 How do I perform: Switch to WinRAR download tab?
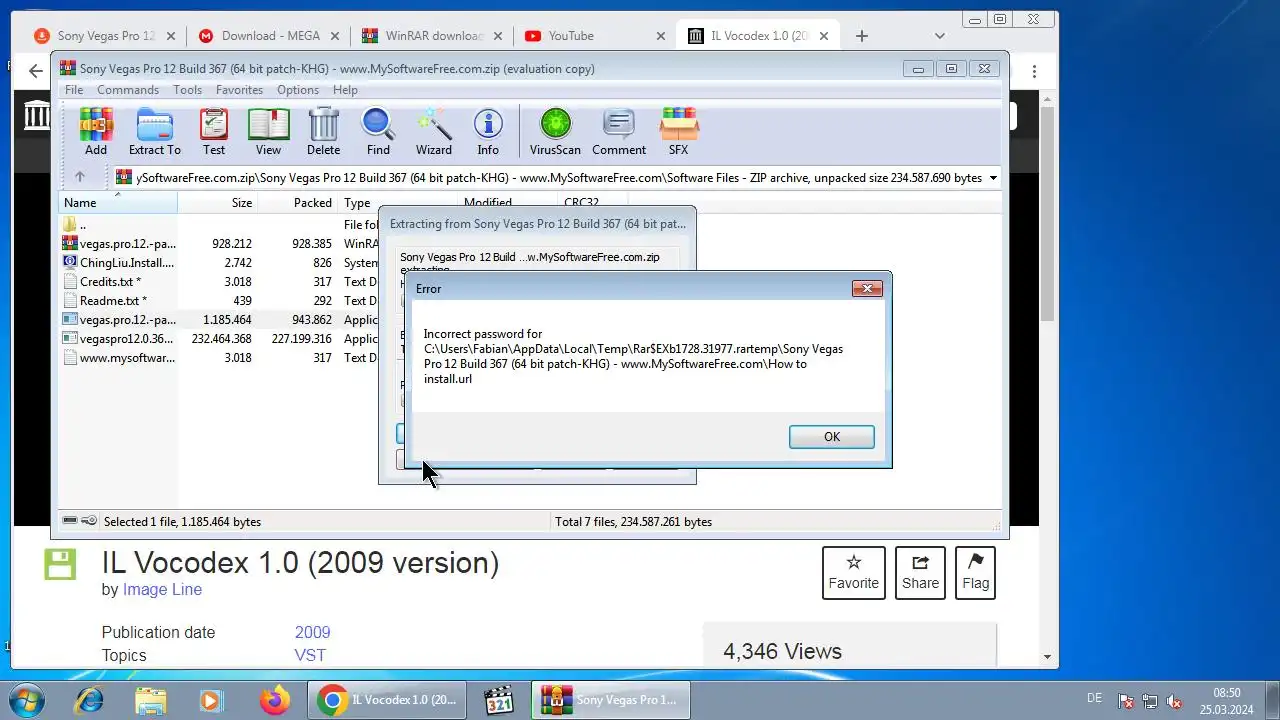coord(434,36)
